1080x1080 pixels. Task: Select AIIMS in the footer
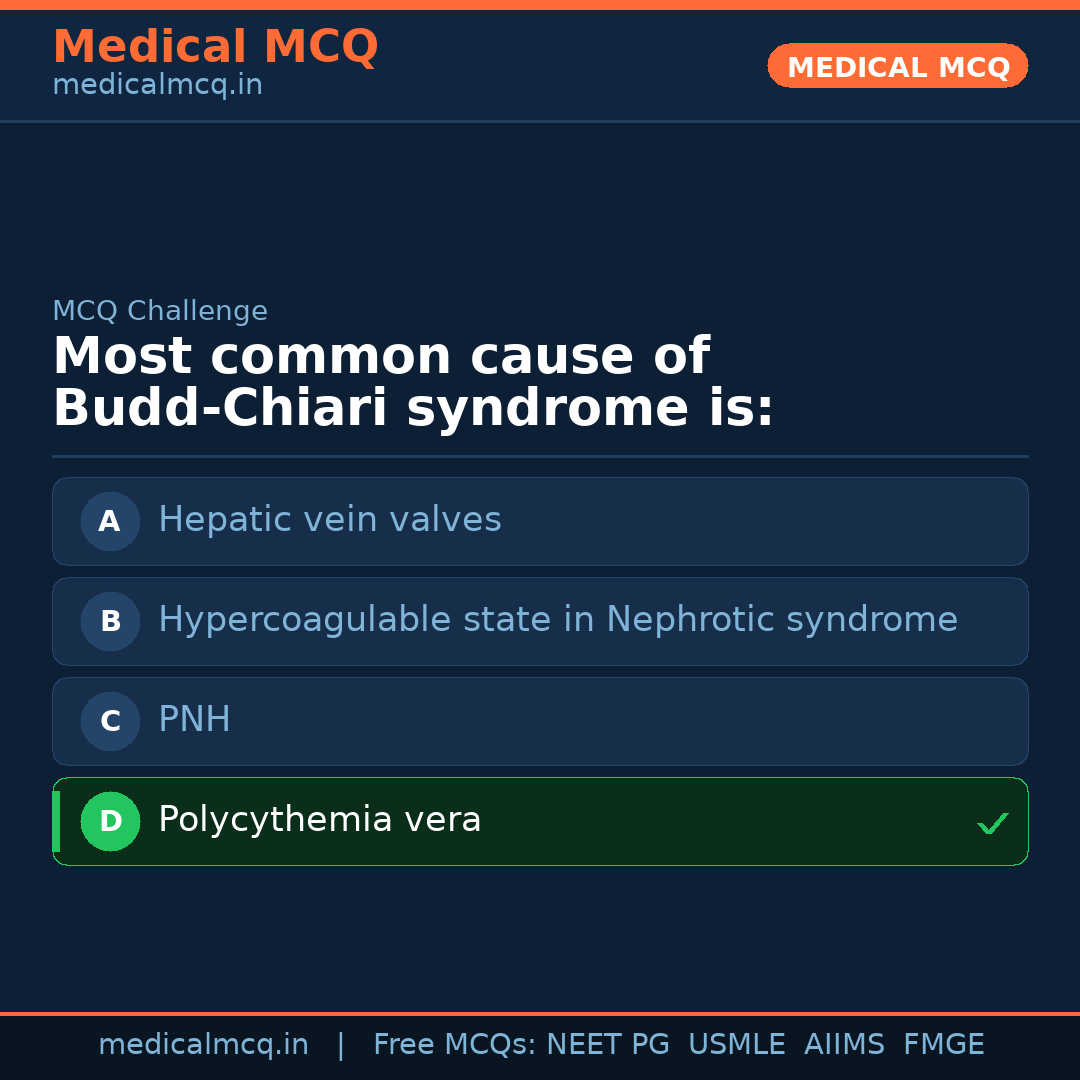(x=844, y=1045)
